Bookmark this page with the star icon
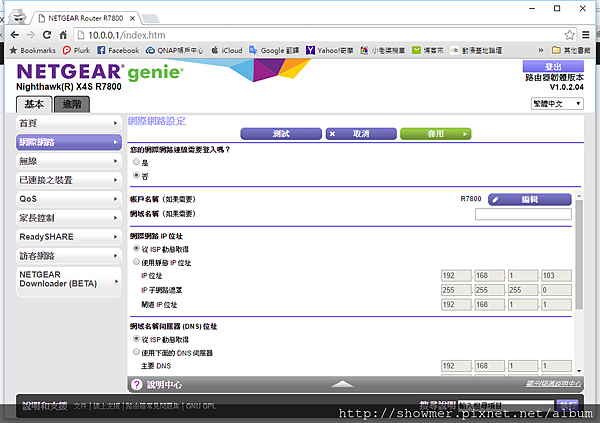The height and width of the screenshot is (423, 600). [570, 32]
